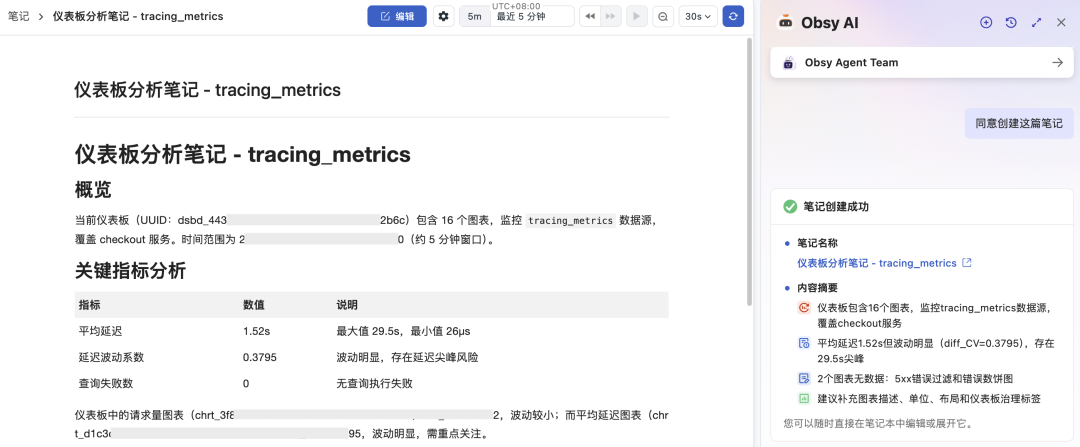
Task: Click external-link icon beside note name
Action: (x=966, y=263)
